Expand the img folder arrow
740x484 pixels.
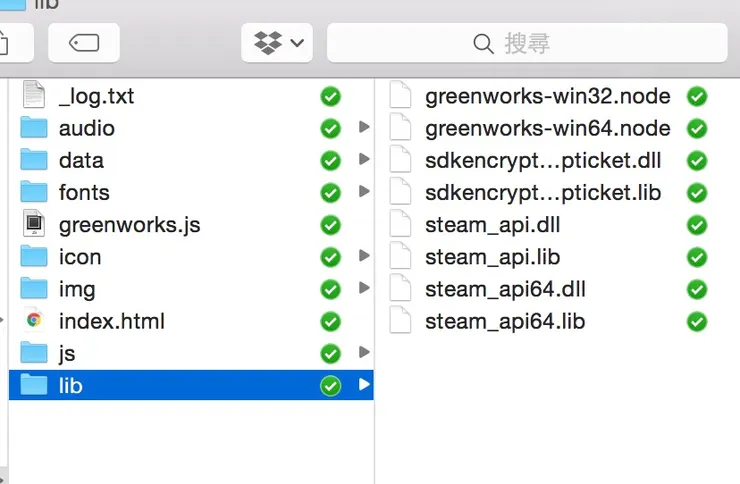pyautogui.click(x=364, y=288)
